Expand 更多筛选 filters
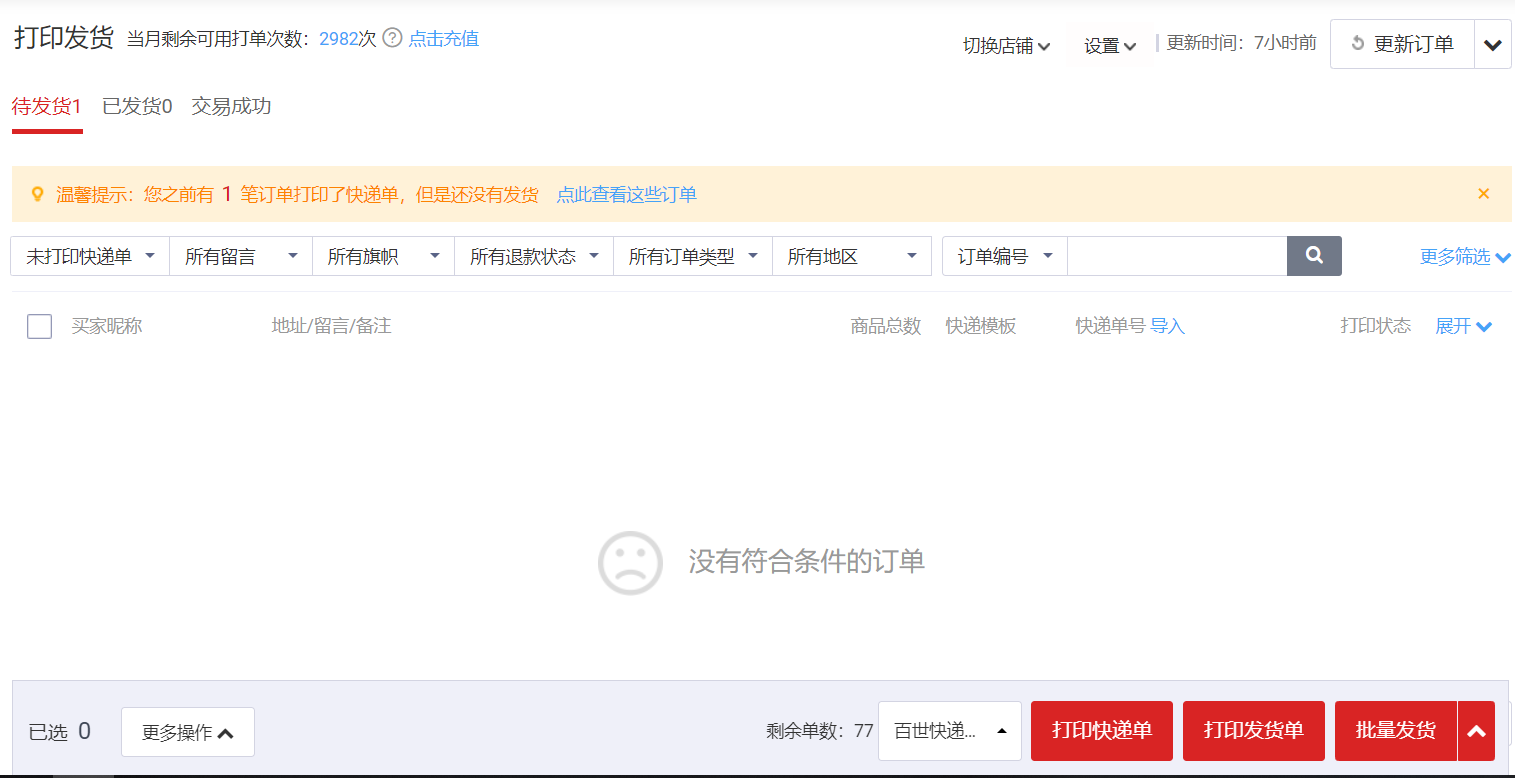 tap(1465, 257)
